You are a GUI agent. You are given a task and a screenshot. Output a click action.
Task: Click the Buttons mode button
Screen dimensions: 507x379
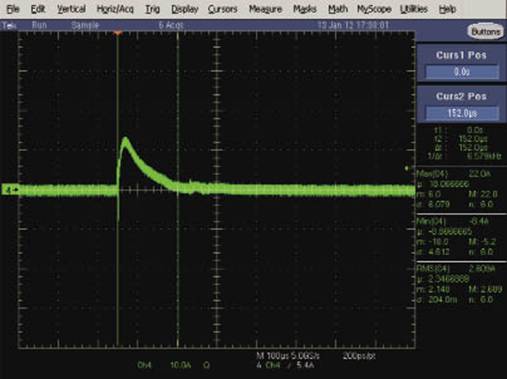485,32
